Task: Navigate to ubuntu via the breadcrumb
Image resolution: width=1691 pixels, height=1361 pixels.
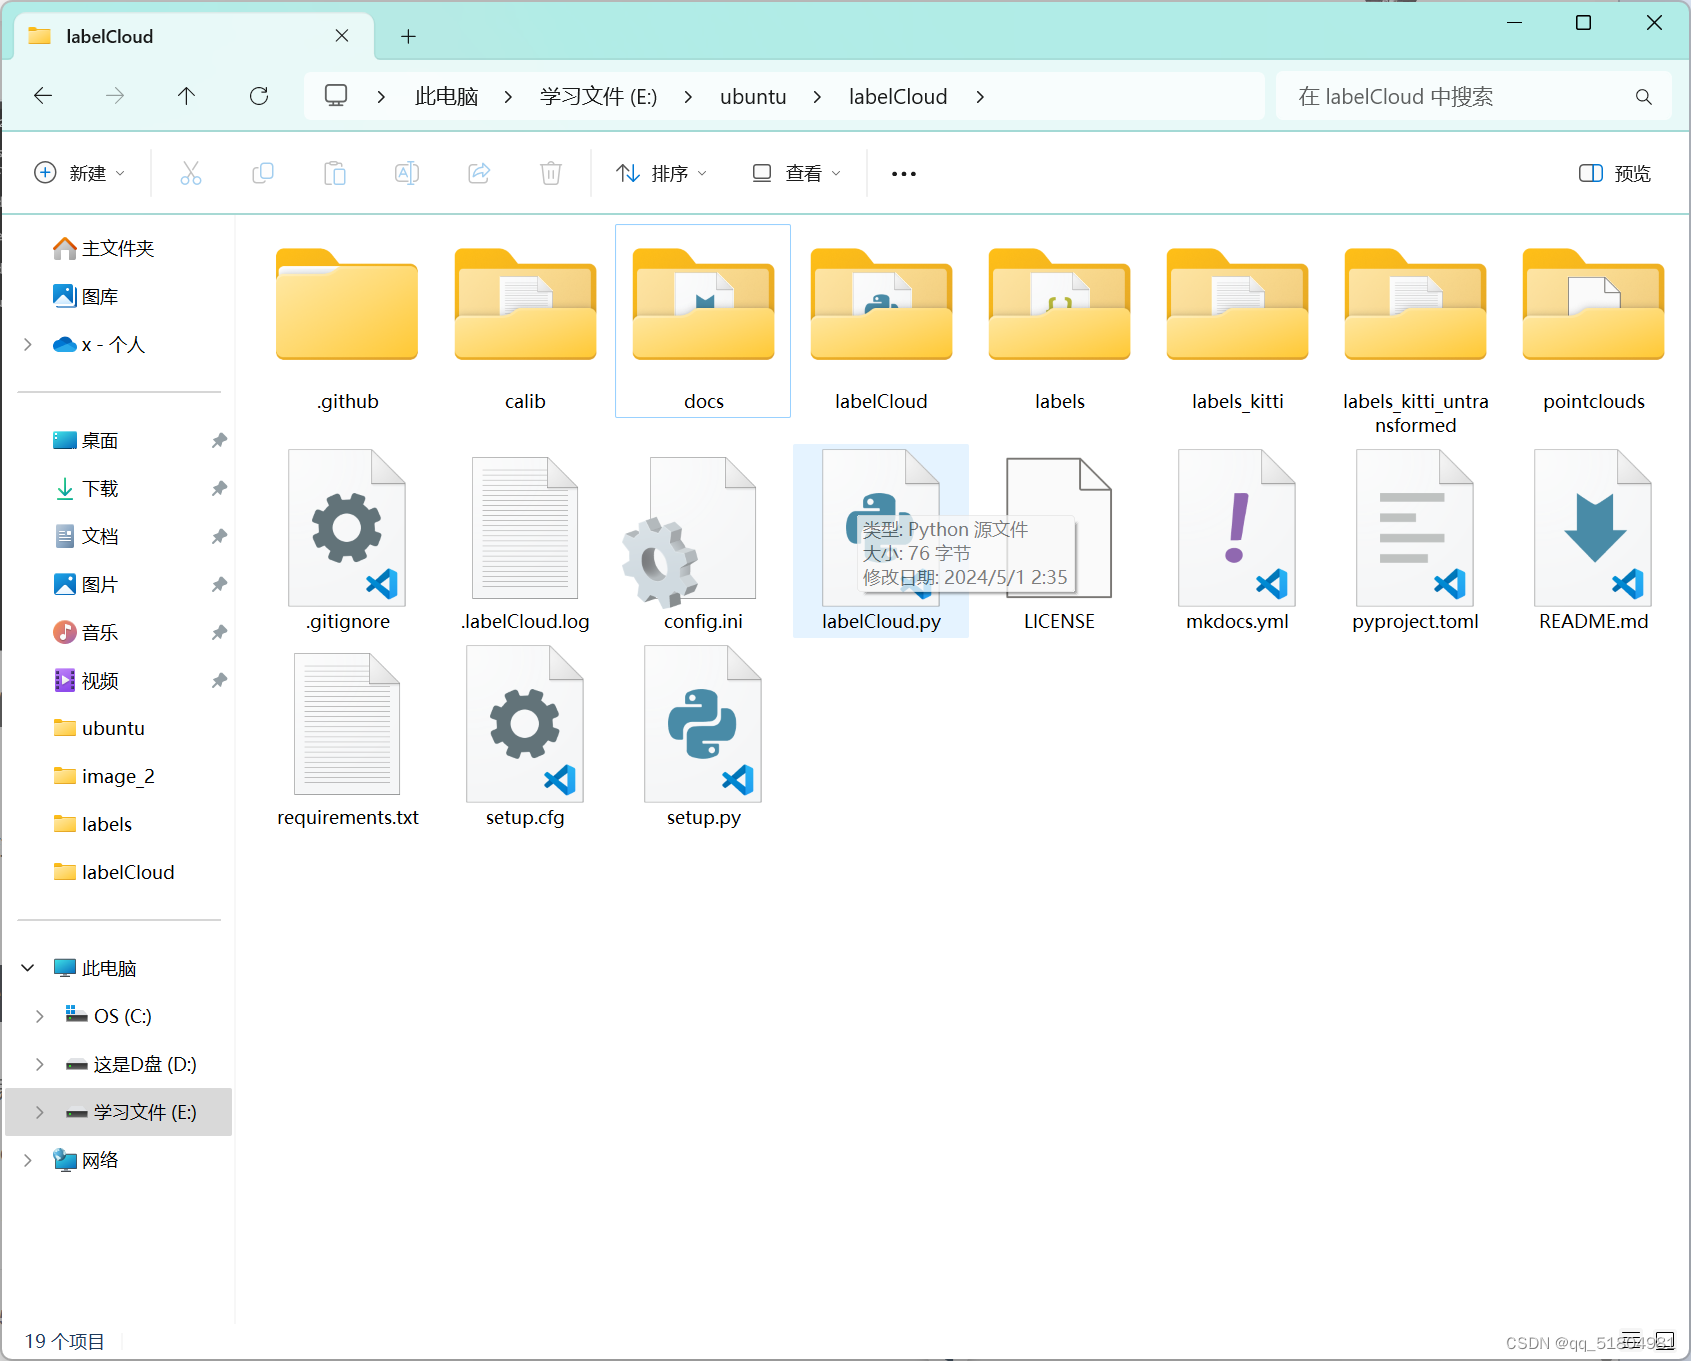Action: coord(753,96)
